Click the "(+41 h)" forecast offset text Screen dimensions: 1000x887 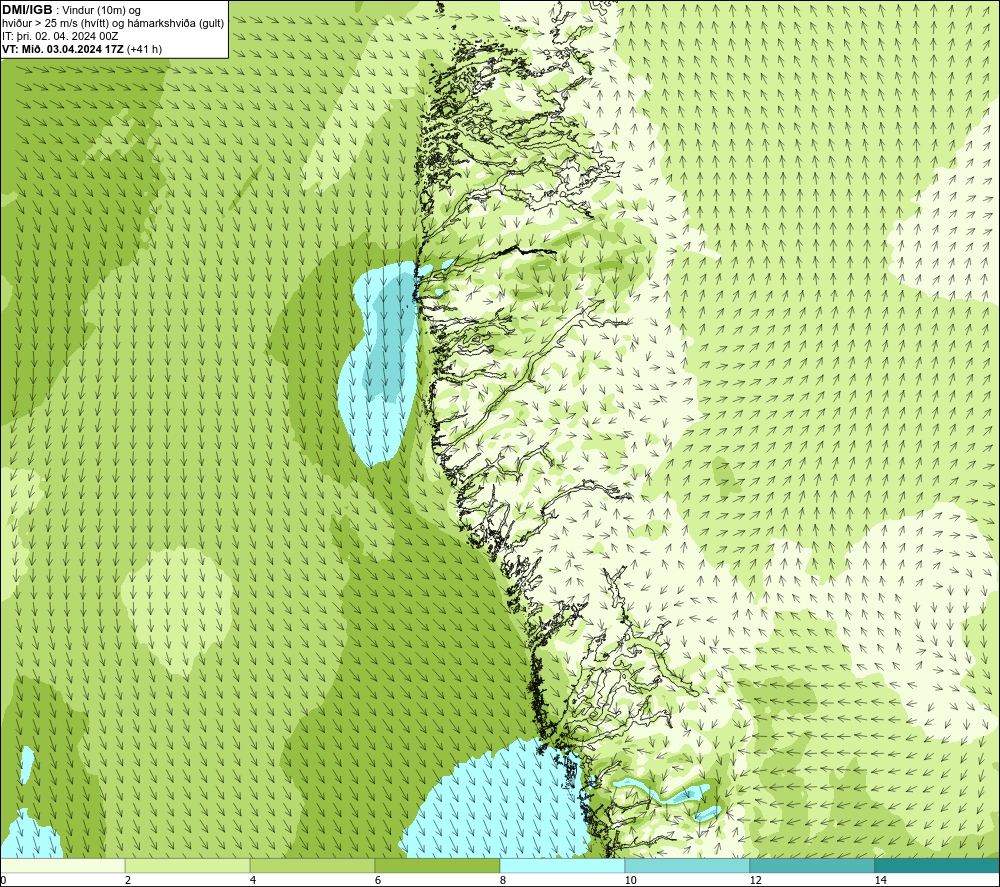145,49
